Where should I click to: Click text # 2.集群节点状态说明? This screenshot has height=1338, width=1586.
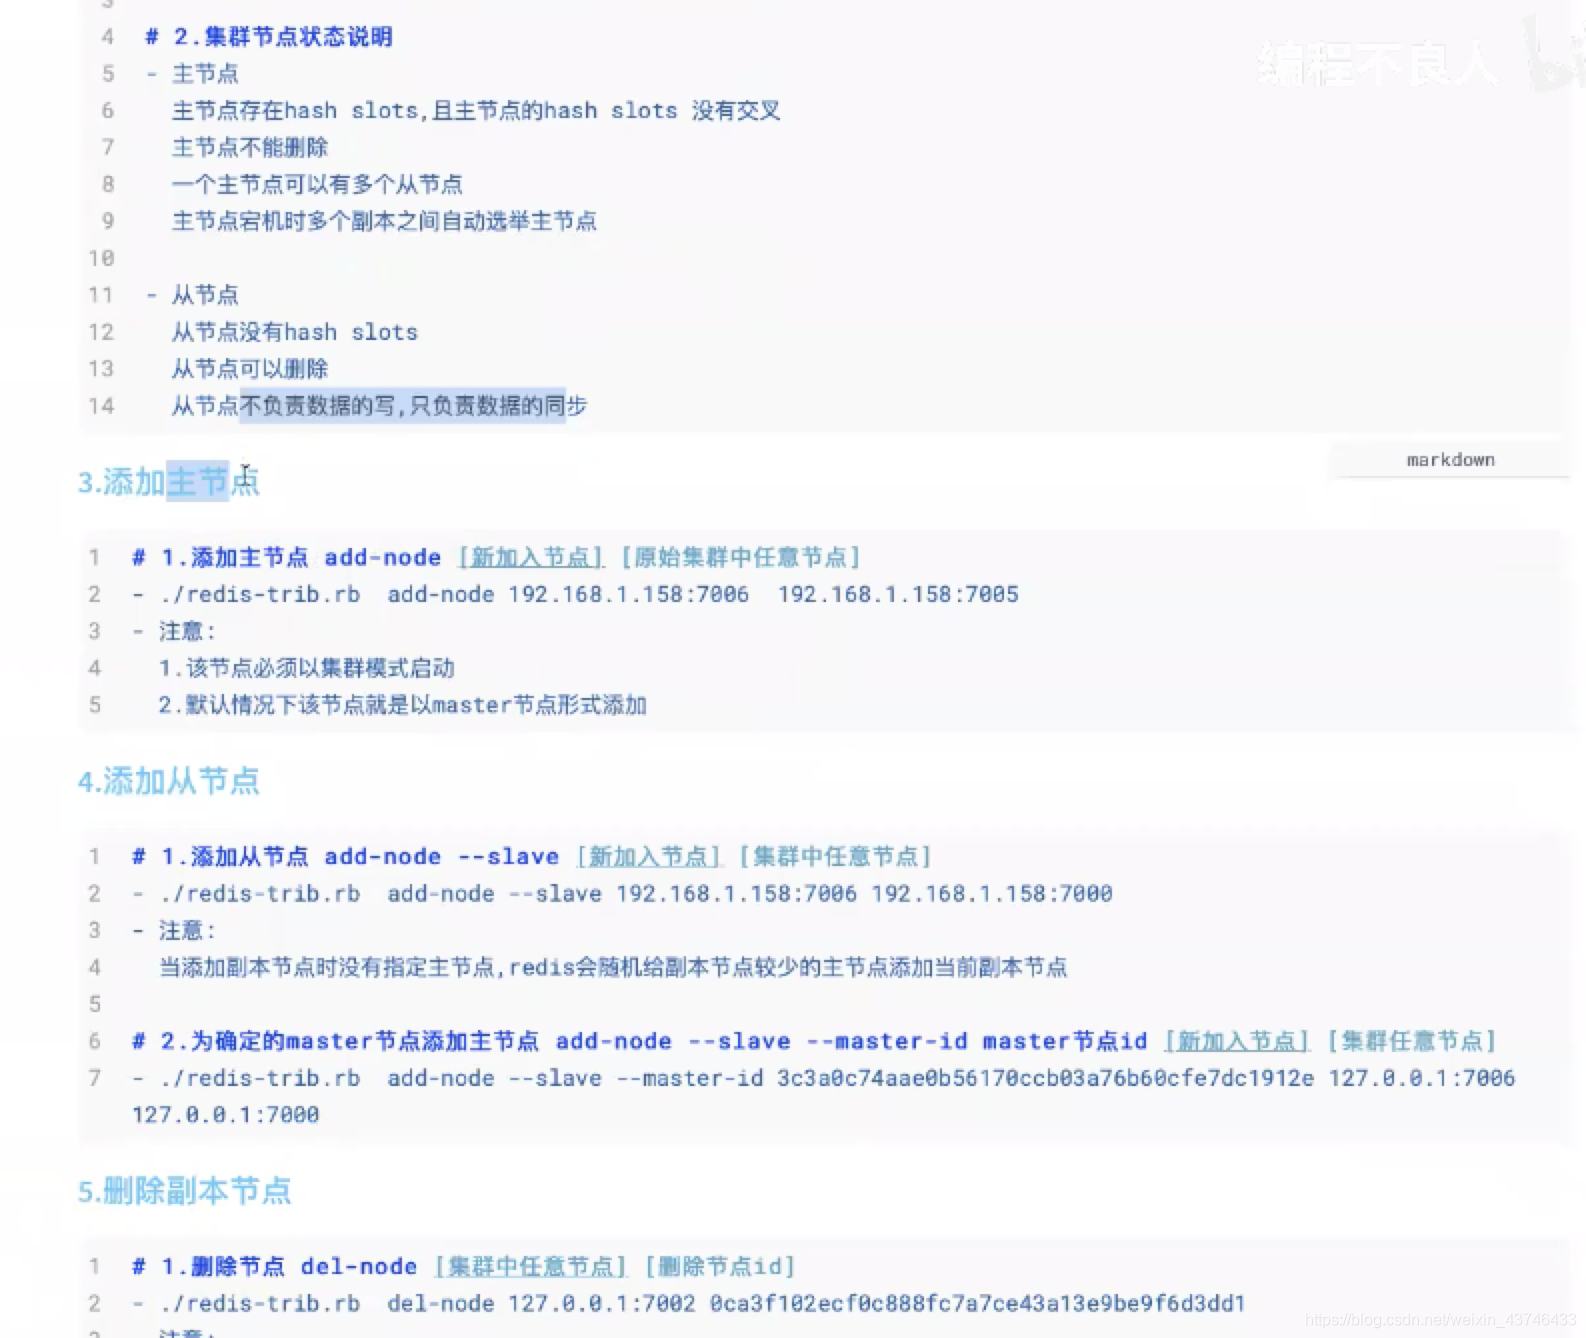(269, 37)
